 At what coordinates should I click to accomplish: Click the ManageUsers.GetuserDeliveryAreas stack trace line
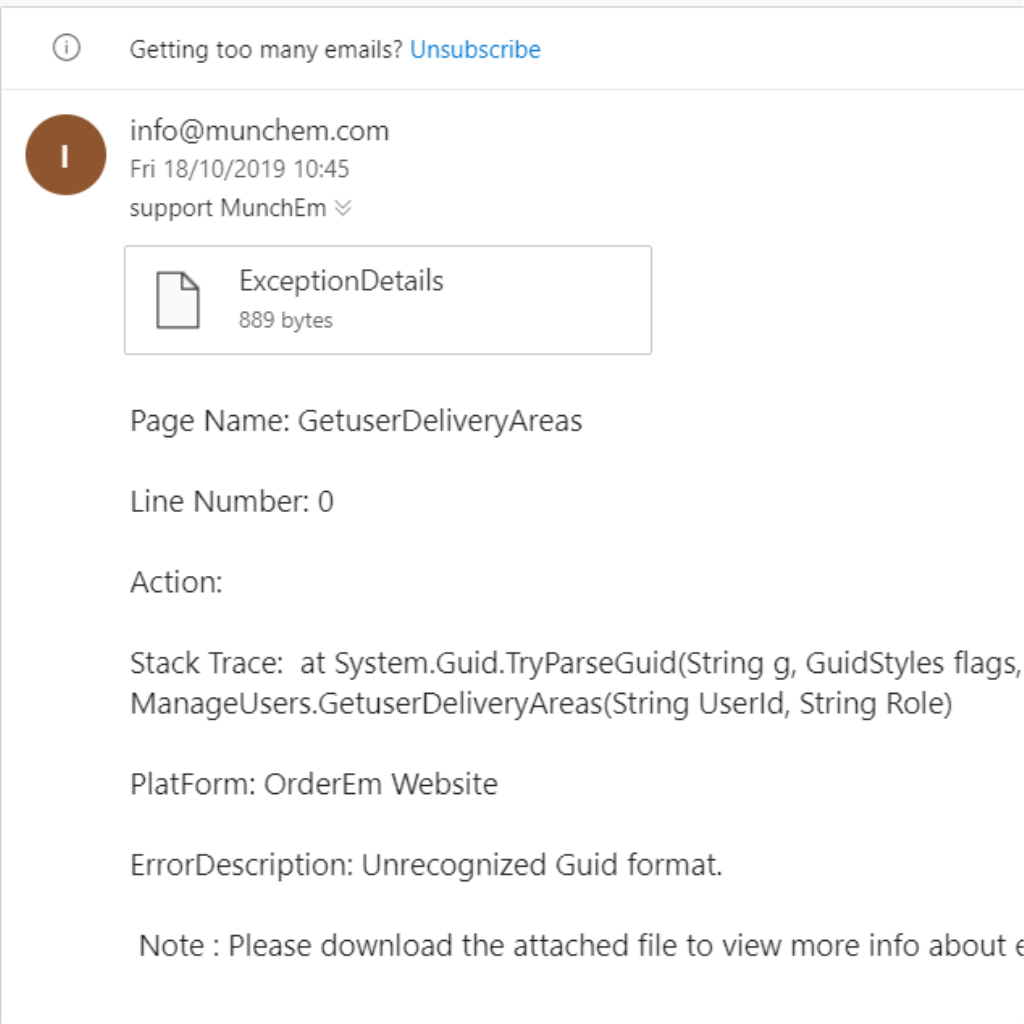(x=540, y=703)
